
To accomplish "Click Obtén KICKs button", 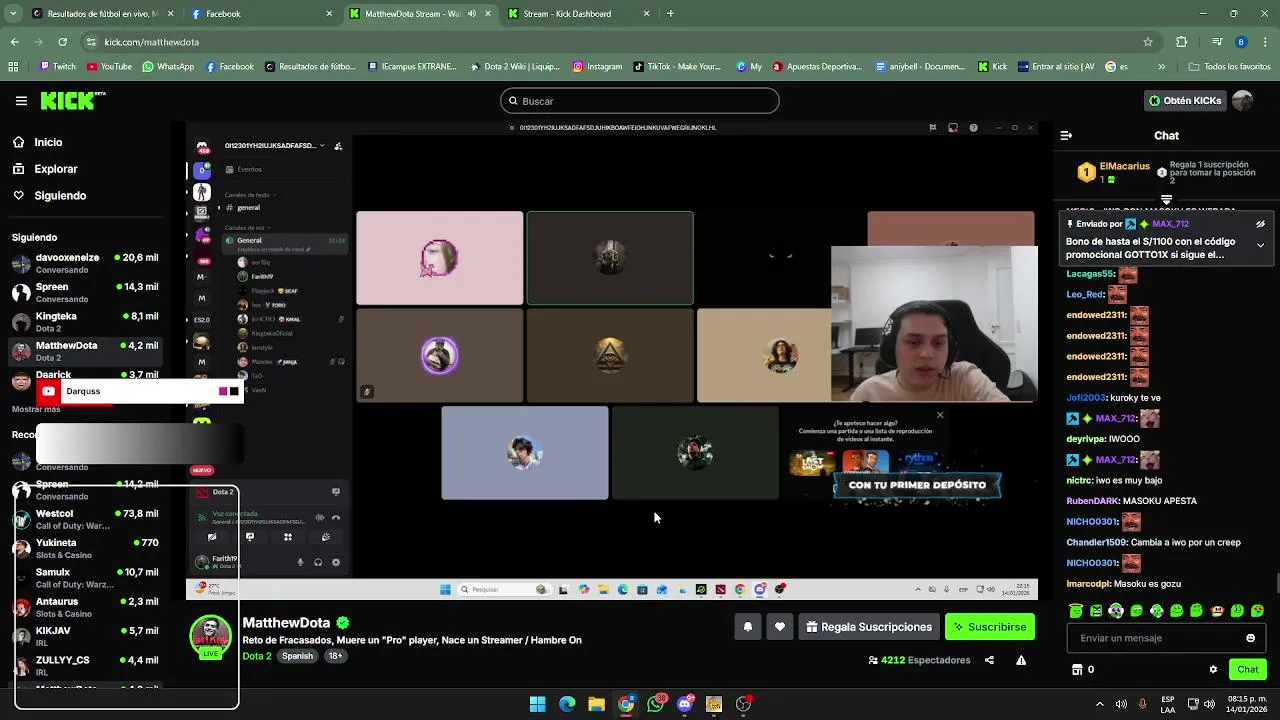I will (x=1184, y=101).
